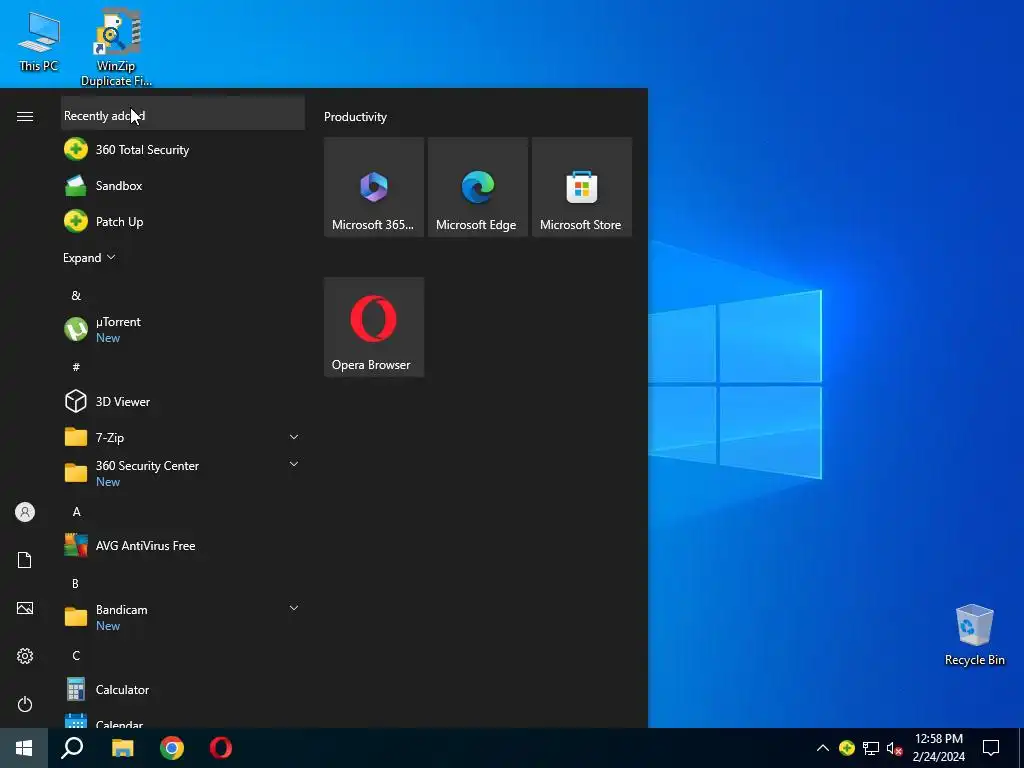Open network status tray icon
1024x768 pixels.
tap(871, 748)
